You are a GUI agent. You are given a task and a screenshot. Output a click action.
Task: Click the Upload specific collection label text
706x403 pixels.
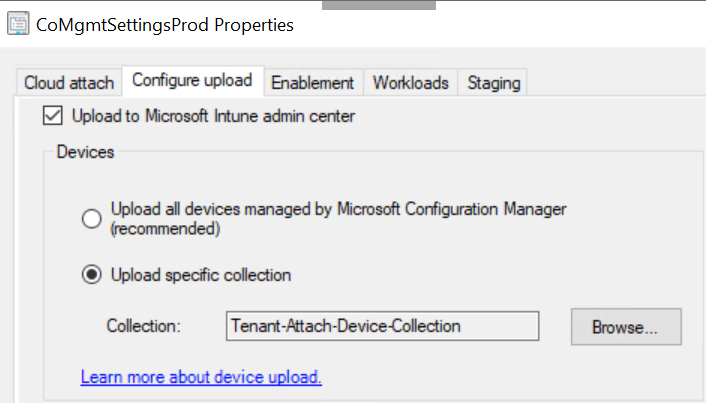coord(201,275)
